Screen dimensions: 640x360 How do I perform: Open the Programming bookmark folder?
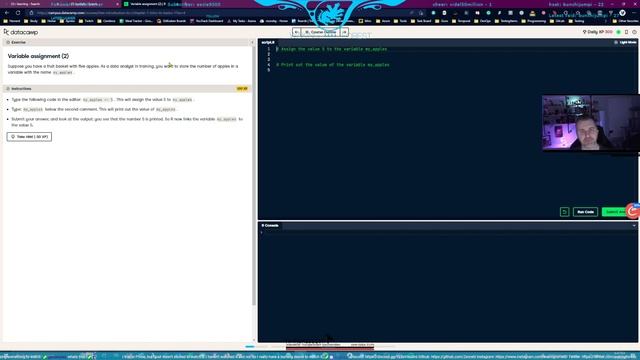click(534, 21)
